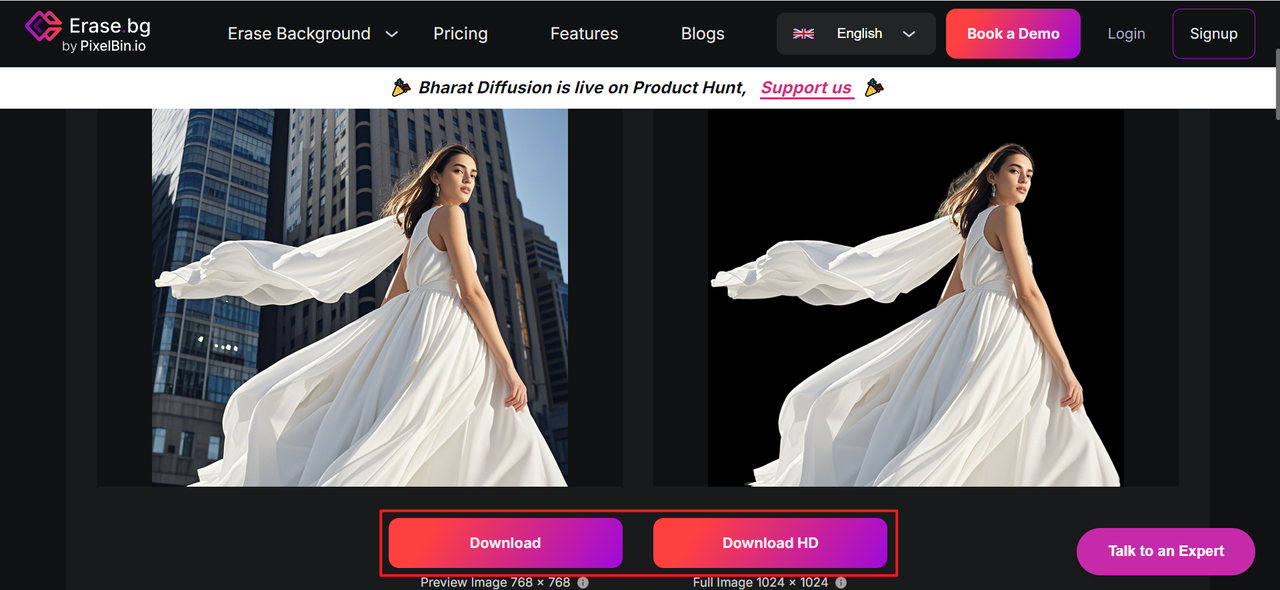The width and height of the screenshot is (1280, 590).
Task: Click the UK flag language icon
Action: [804, 34]
